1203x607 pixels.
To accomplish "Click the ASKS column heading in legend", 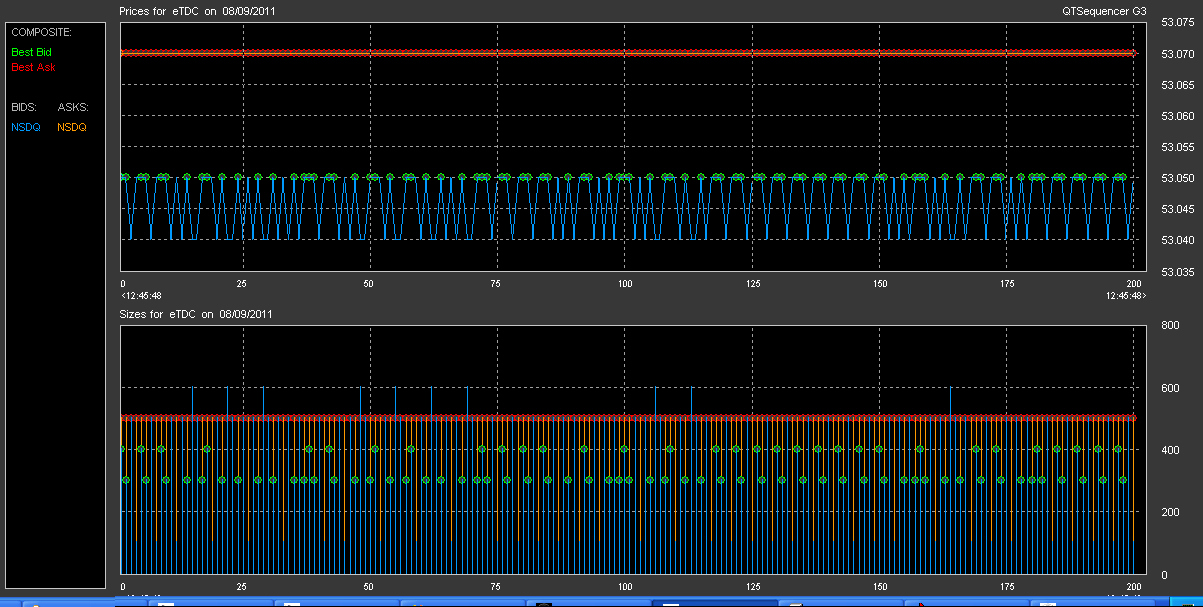I will (x=73, y=106).
